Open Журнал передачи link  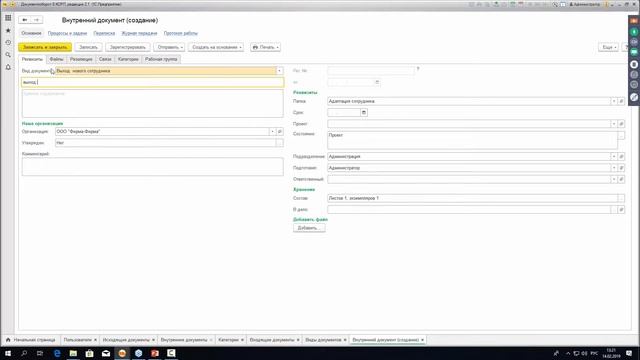click(x=139, y=33)
